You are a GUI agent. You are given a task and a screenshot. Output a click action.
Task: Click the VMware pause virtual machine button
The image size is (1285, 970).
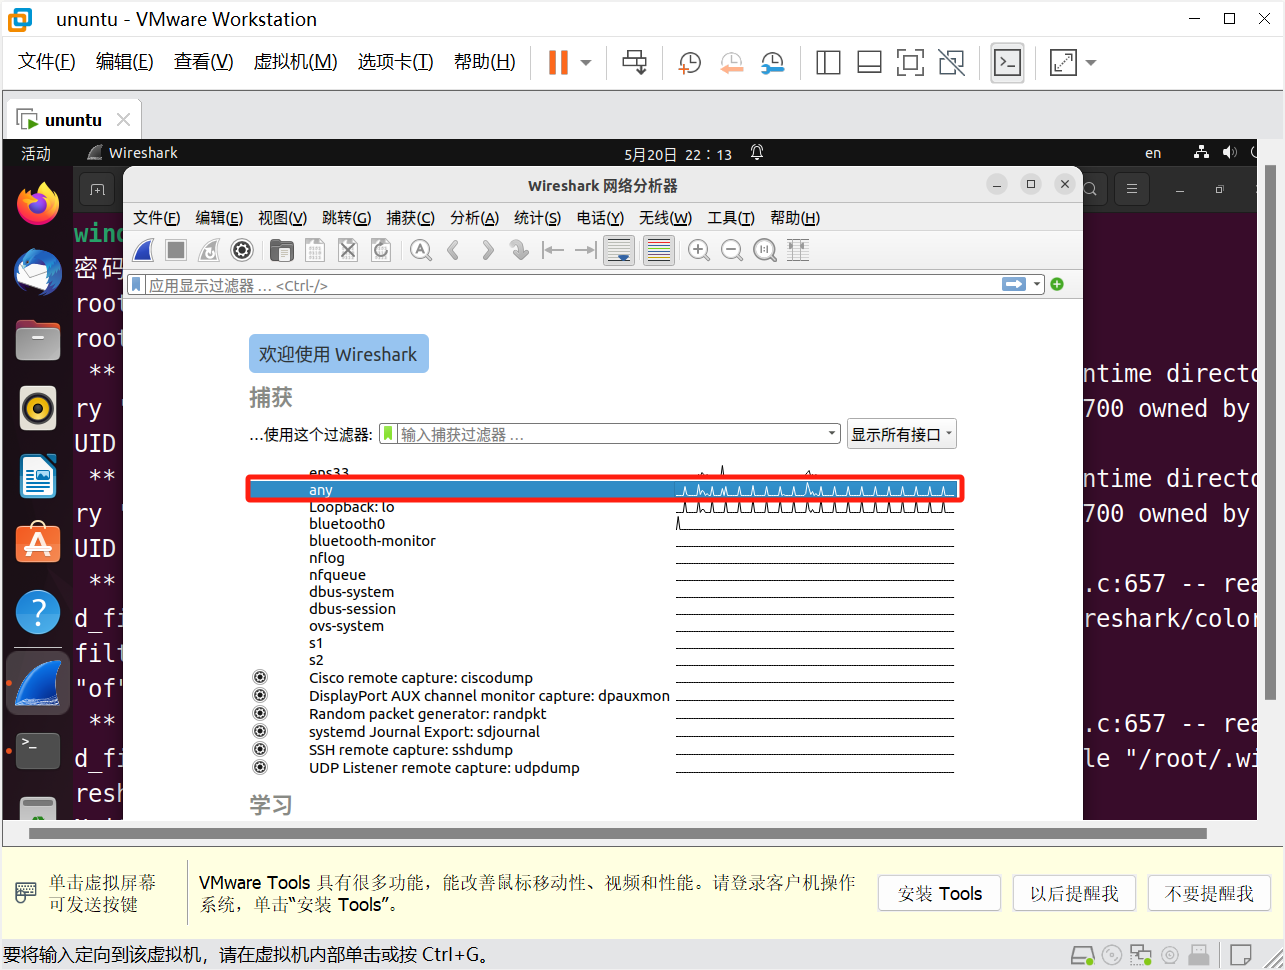[x=558, y=62]
